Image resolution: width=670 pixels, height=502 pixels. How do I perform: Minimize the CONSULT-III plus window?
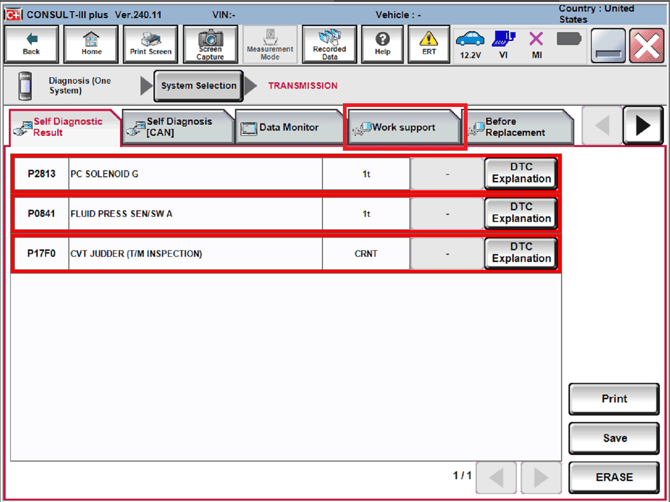608,46
